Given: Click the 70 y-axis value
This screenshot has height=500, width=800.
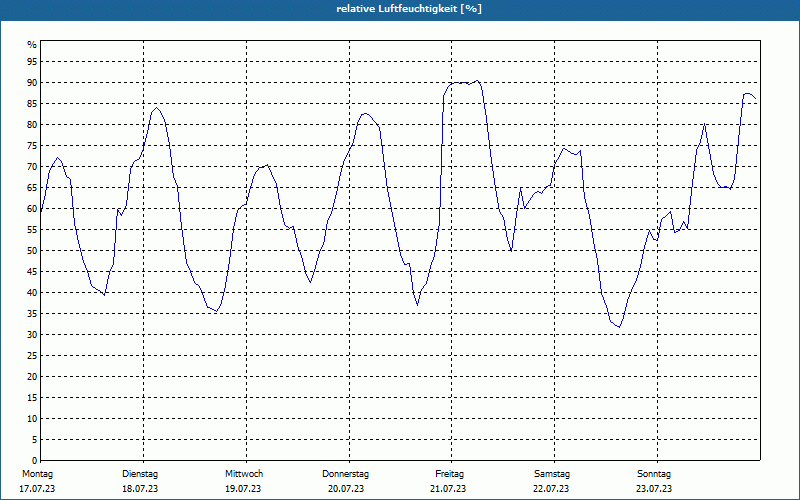Looking at the screenshot, I should 32,167.
